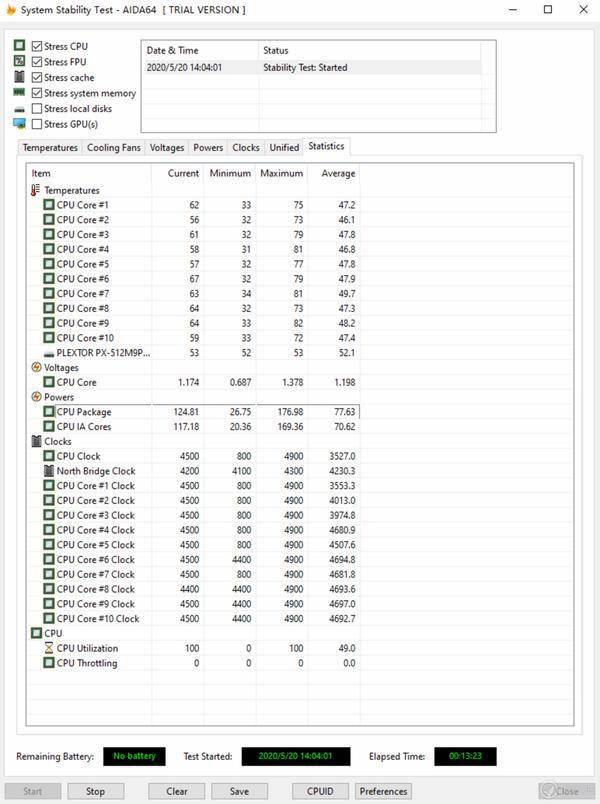Select the CPU Utilization row

[x=194, y=648]
